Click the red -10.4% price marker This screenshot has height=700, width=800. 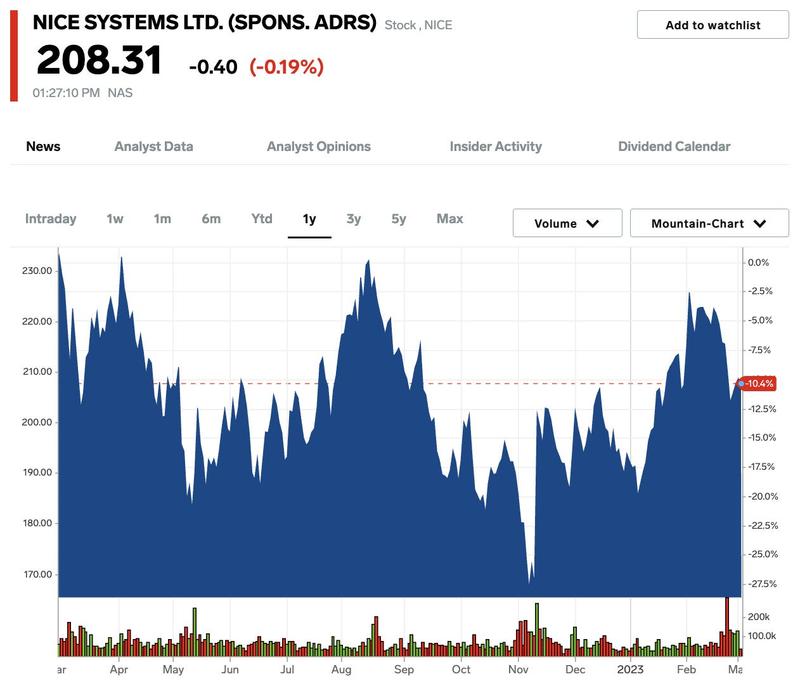pos(757,384)
